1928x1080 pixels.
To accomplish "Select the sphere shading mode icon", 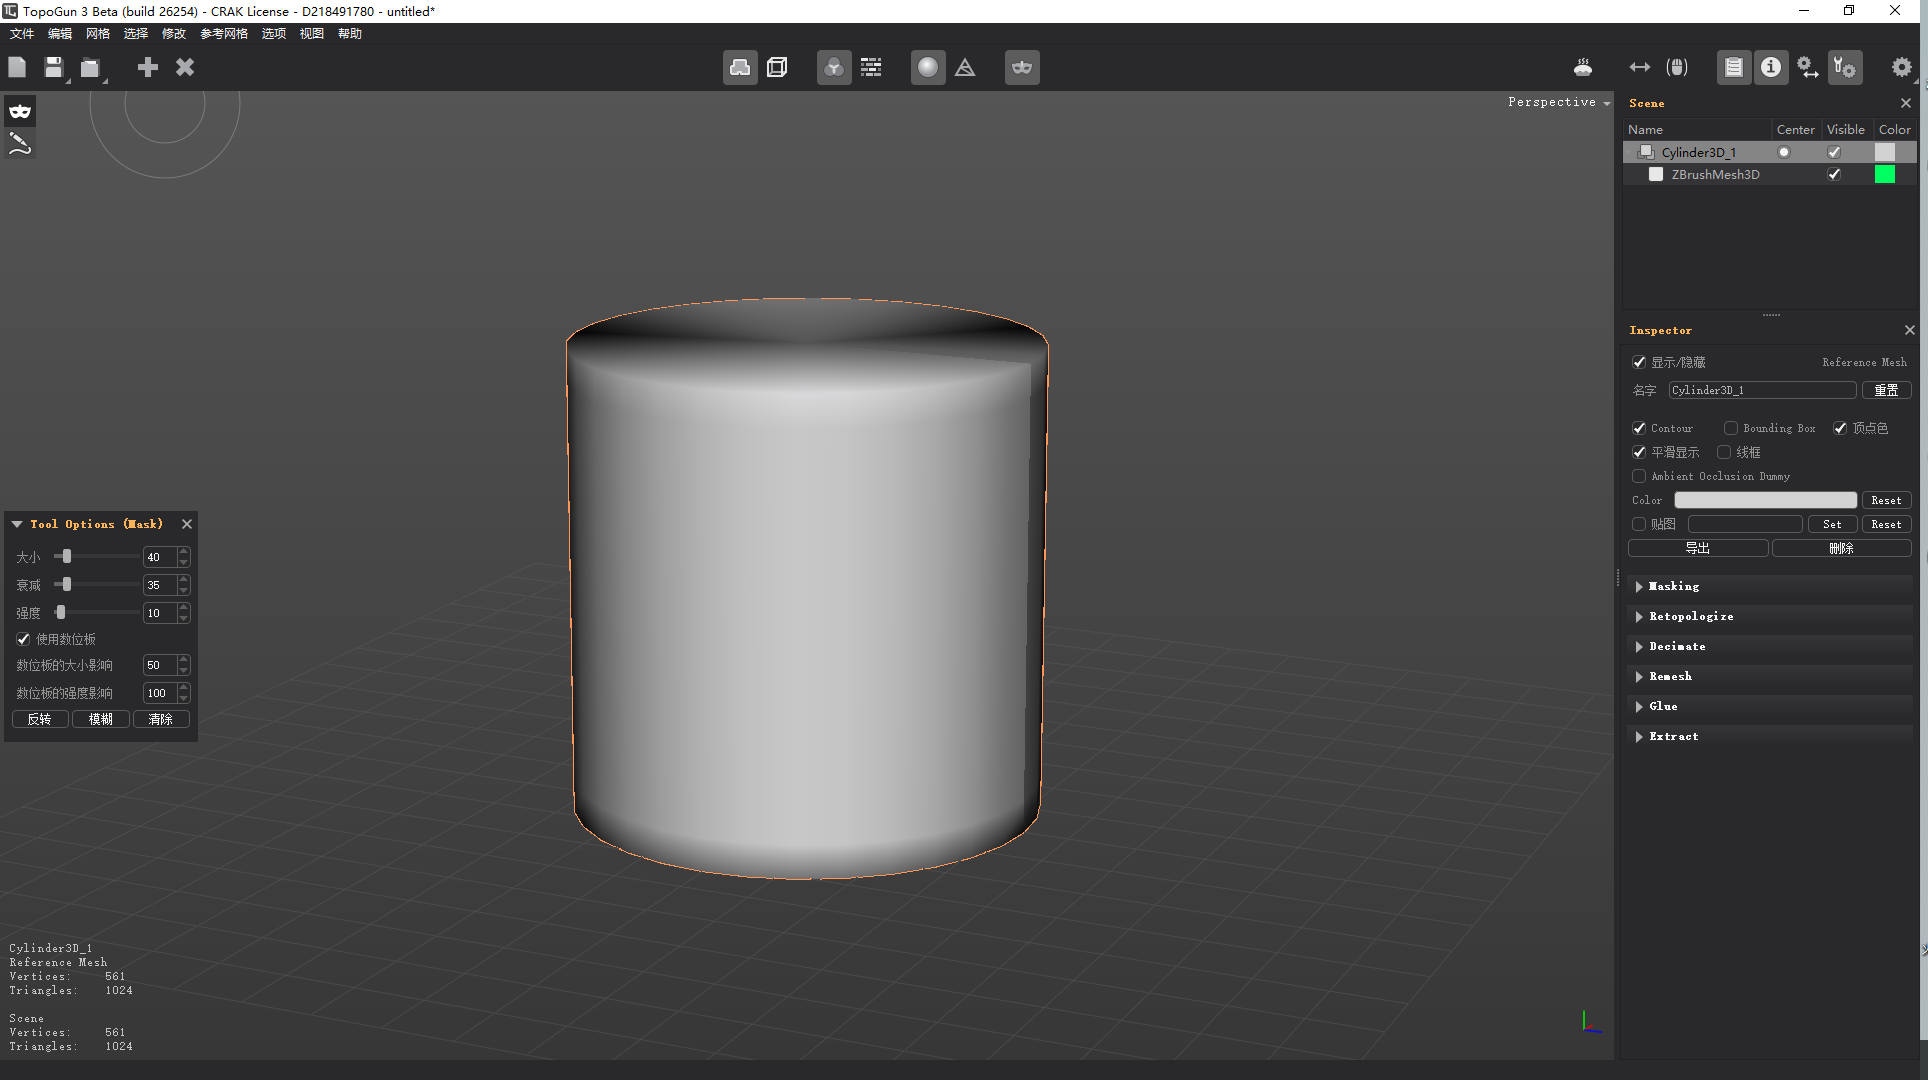I will [x=927, y=67].
